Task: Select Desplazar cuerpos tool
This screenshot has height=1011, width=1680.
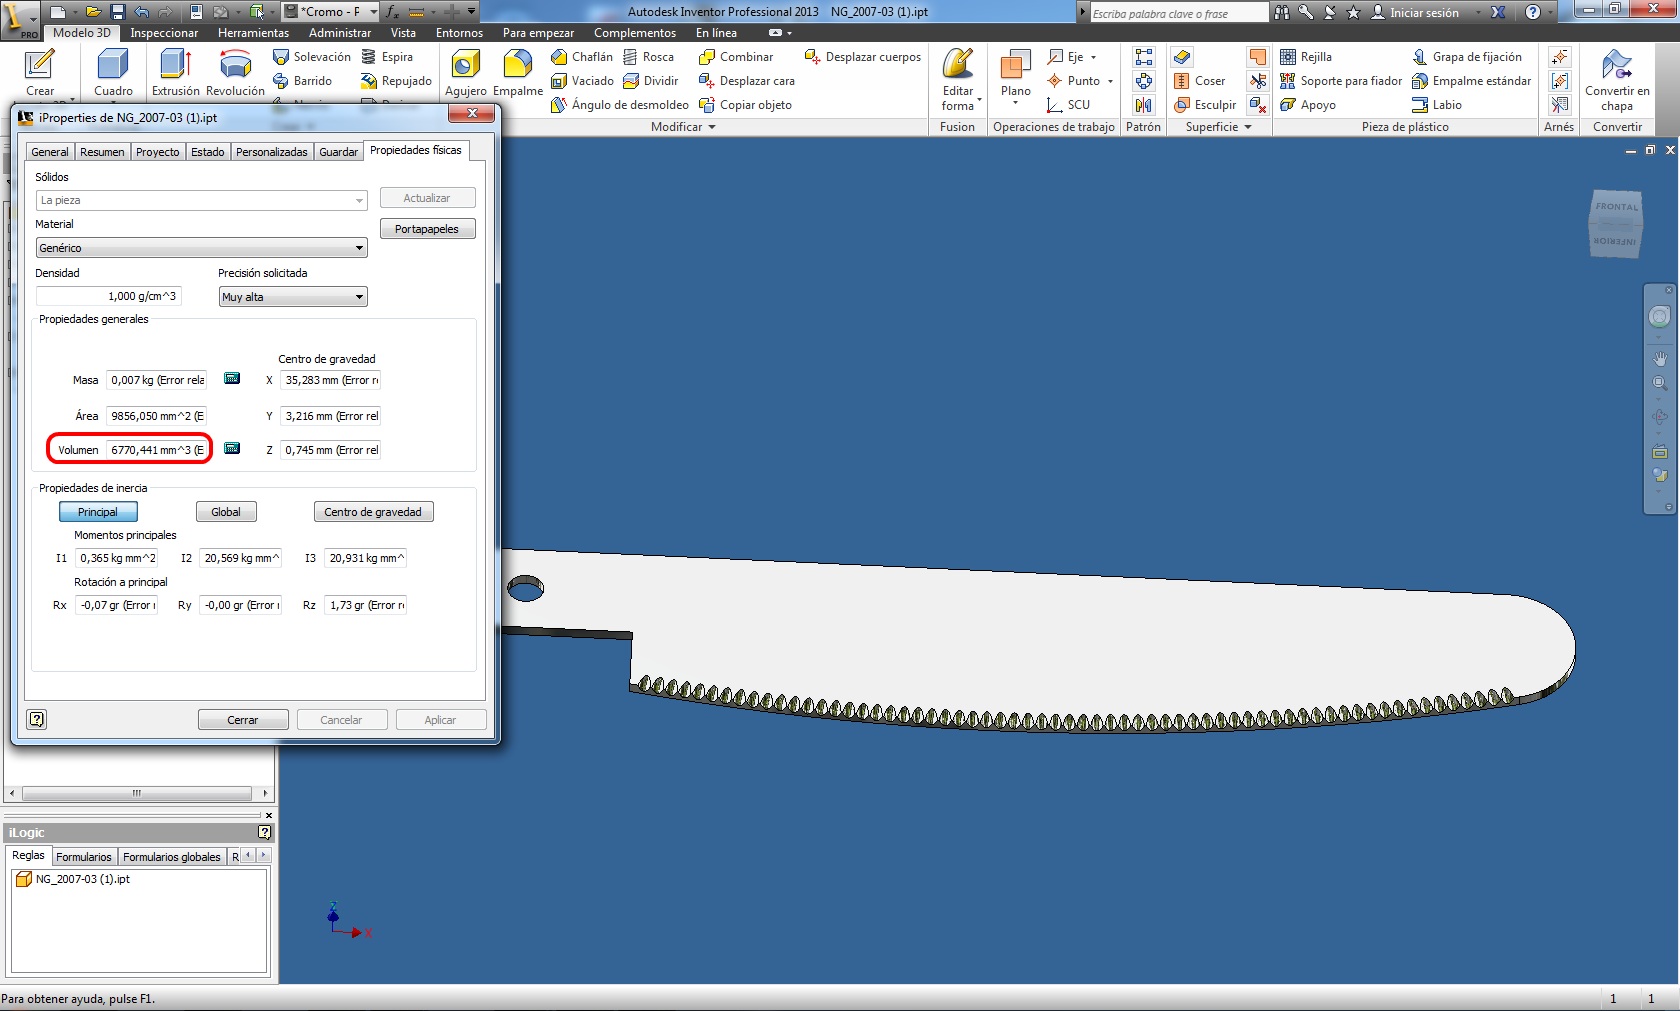Action: click(863, 57)
